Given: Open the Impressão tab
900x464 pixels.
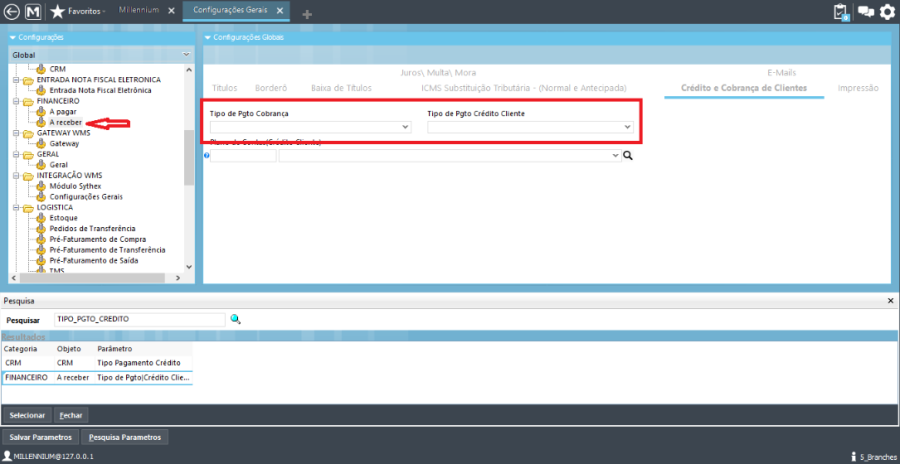Looking at the screenshot, I should click(858, 88).
